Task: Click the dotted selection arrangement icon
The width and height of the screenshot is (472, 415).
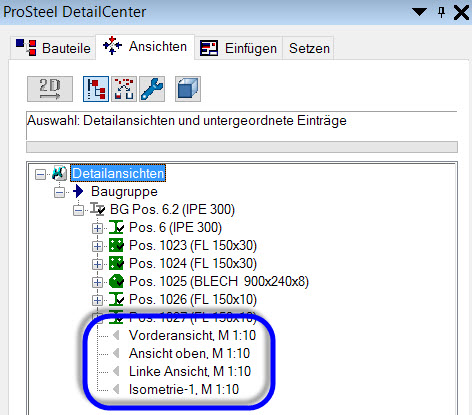Action: [x=124, y=89]
